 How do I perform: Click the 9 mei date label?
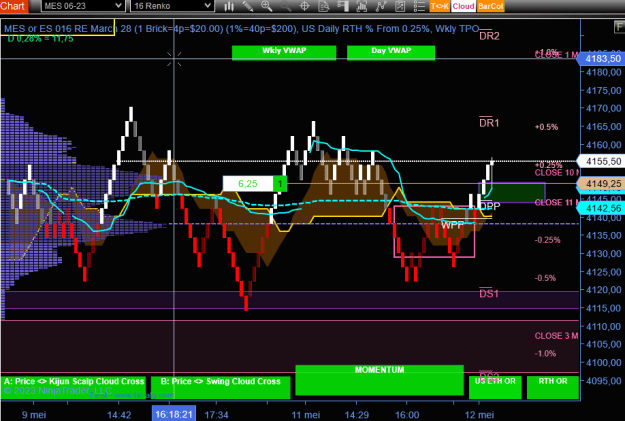point(34,415)
